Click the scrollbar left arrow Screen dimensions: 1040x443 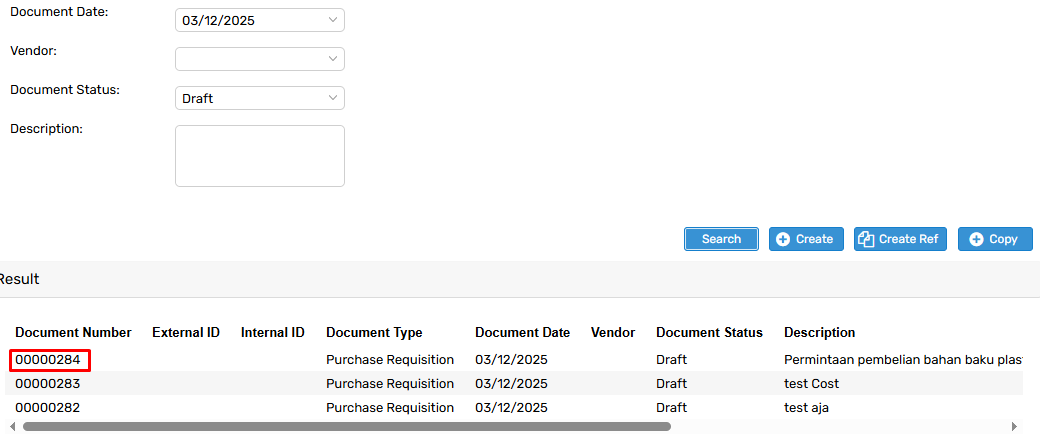(12, 426)
